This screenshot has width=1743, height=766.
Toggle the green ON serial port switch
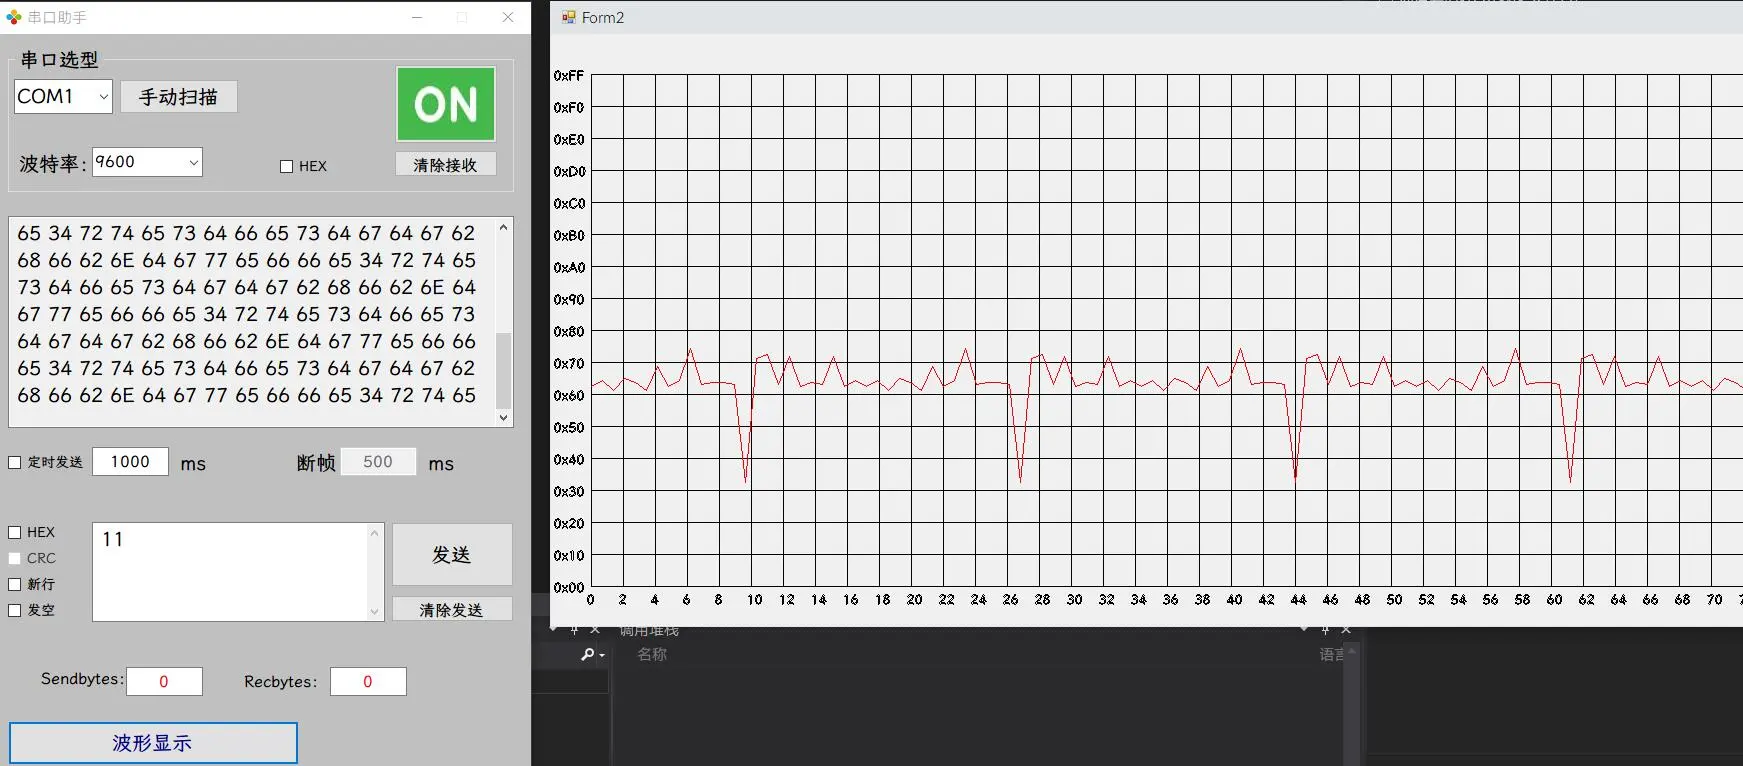tap(445, 104)
